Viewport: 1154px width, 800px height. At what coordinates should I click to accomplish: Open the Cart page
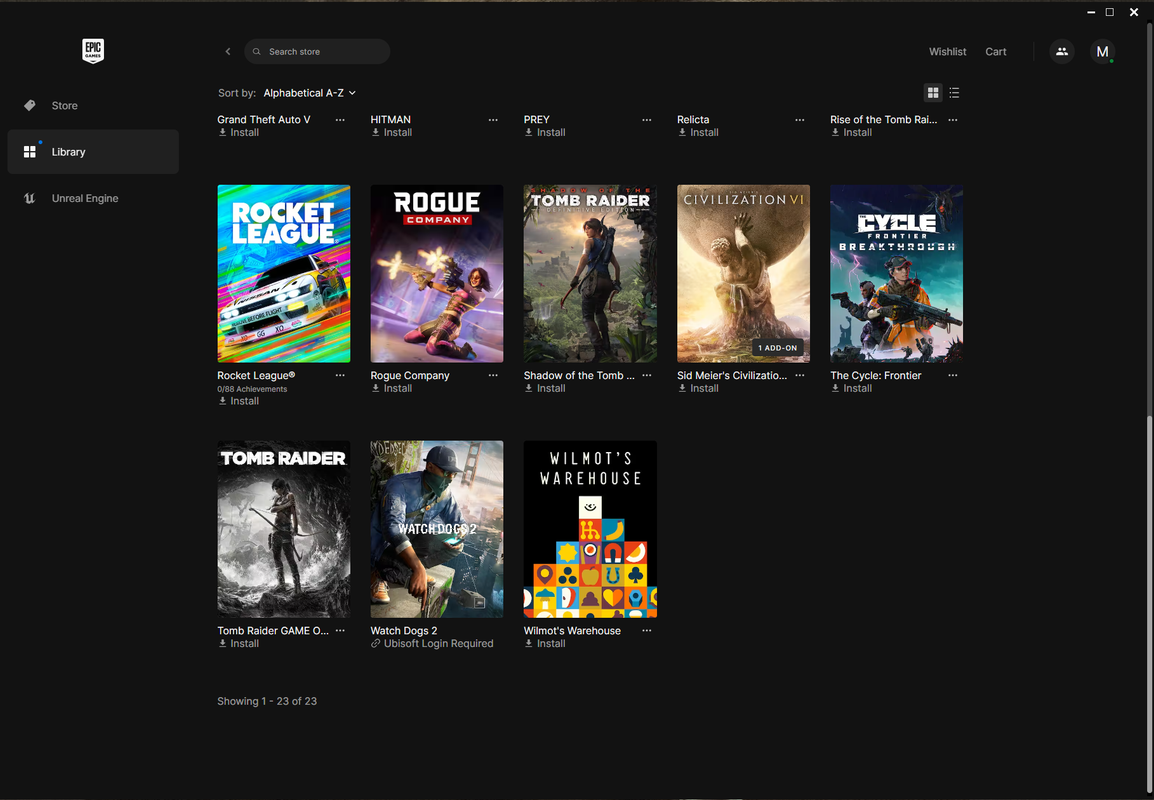tap(996, 52)
